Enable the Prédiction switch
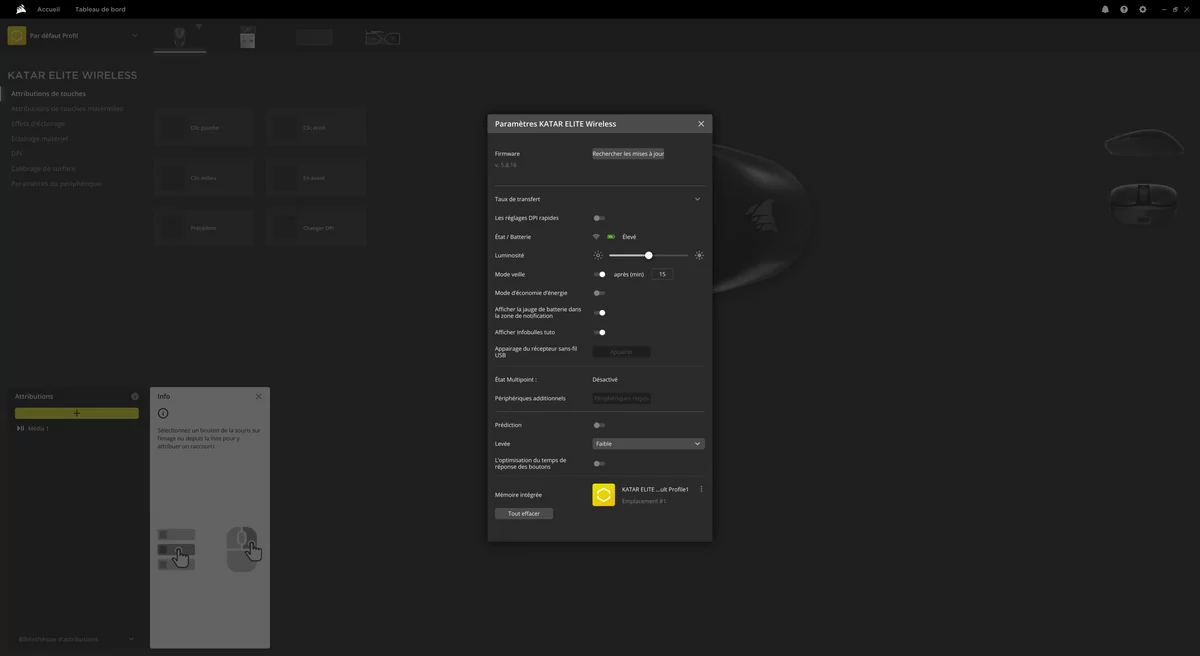 coord(599,425)
